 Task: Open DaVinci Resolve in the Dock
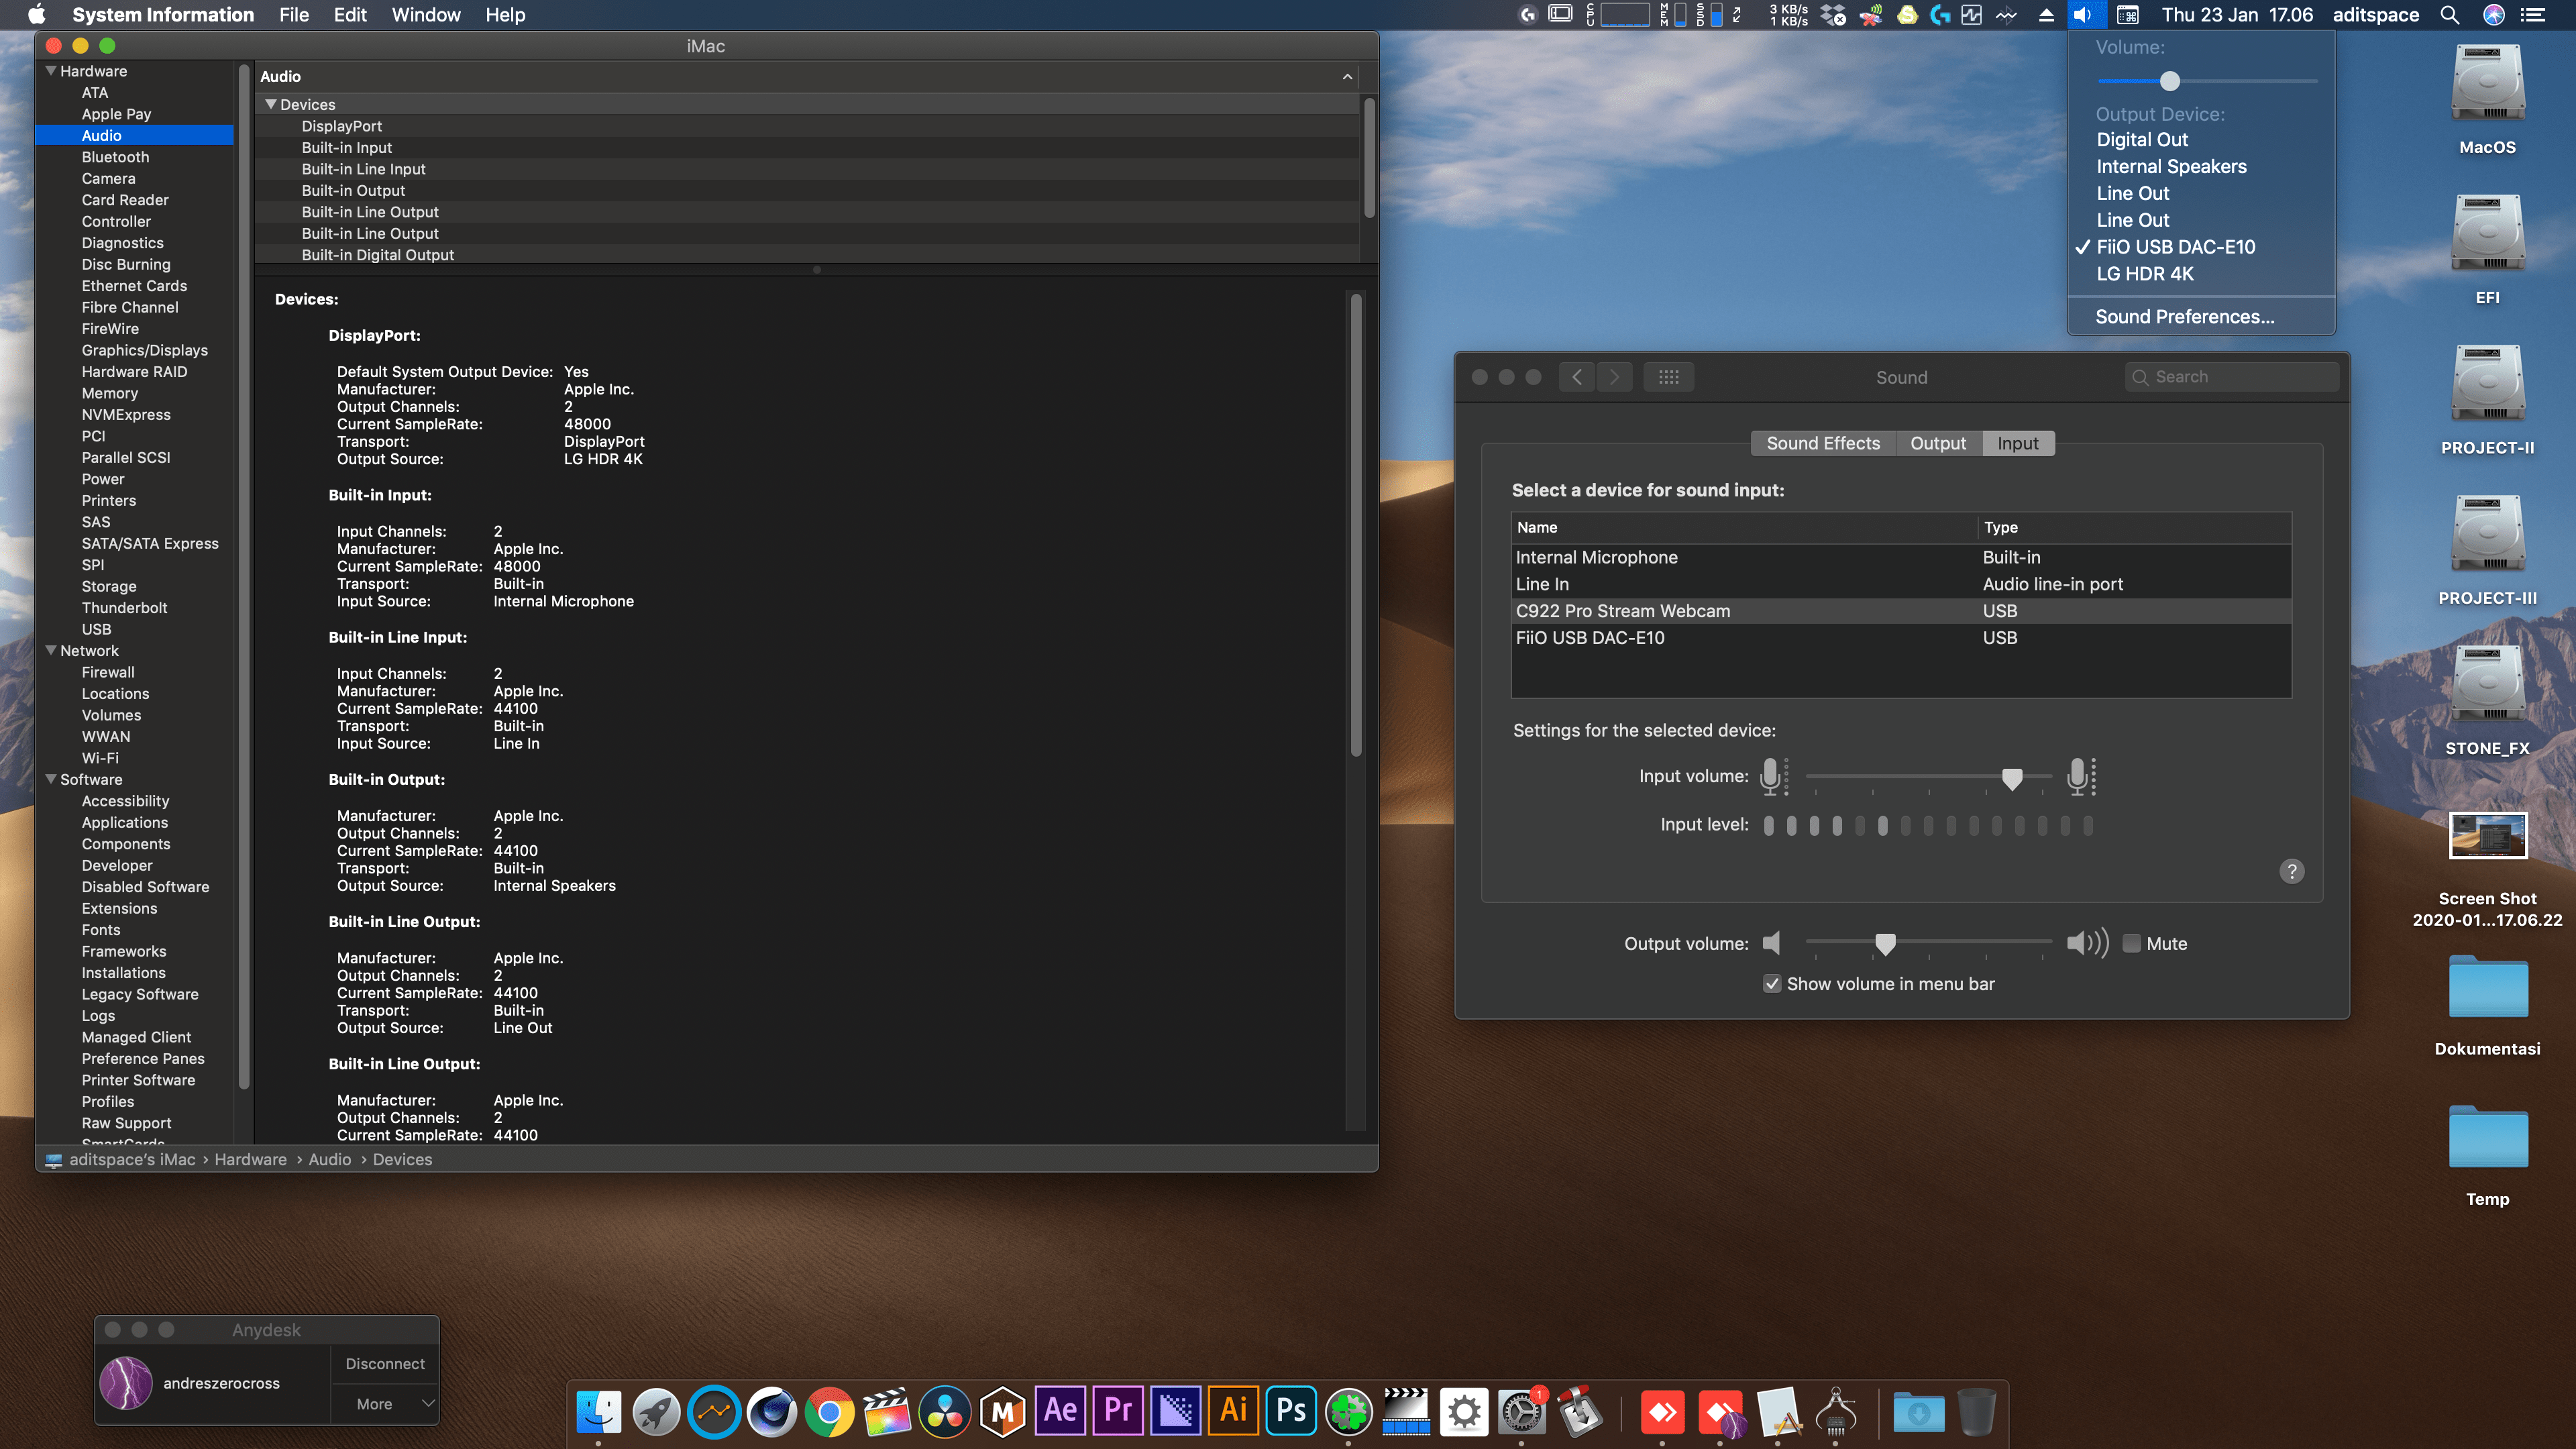click(x=945, y=1411)
